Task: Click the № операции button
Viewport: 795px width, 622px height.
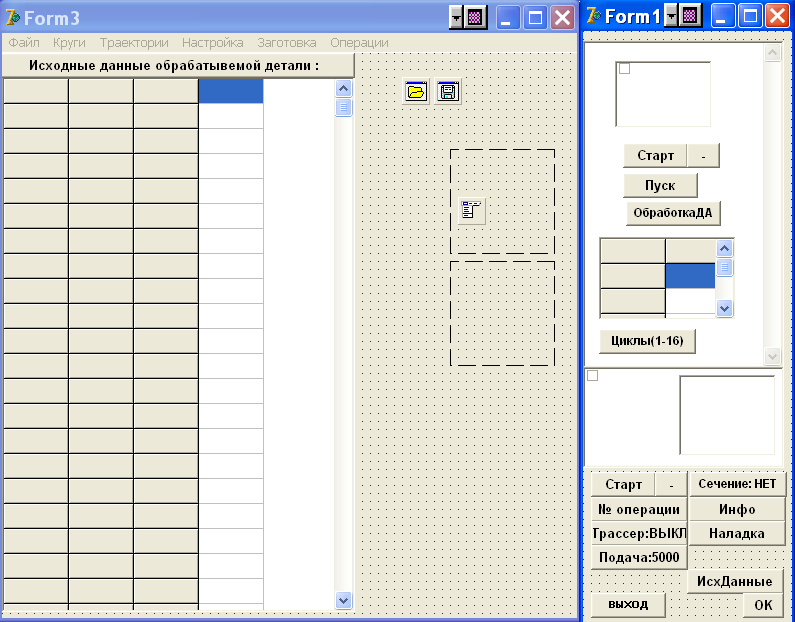Action: [x=639, y=509]
